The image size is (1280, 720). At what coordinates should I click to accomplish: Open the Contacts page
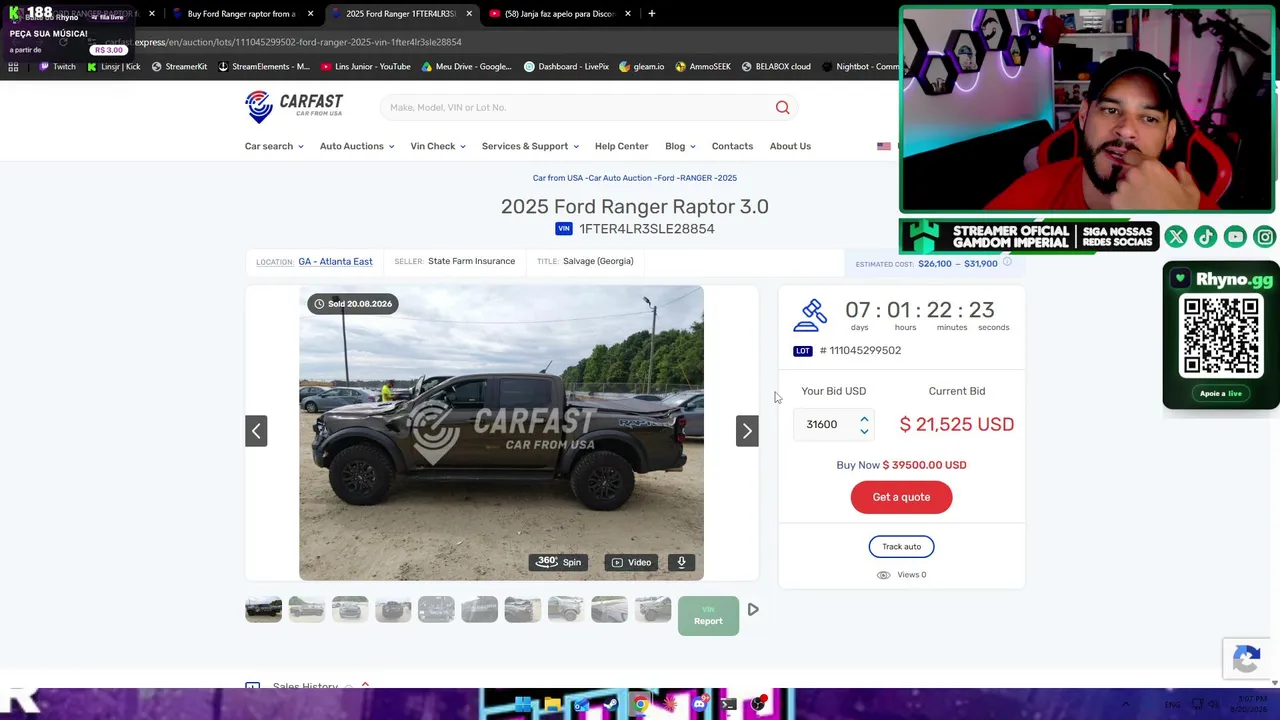pos(732,146)
